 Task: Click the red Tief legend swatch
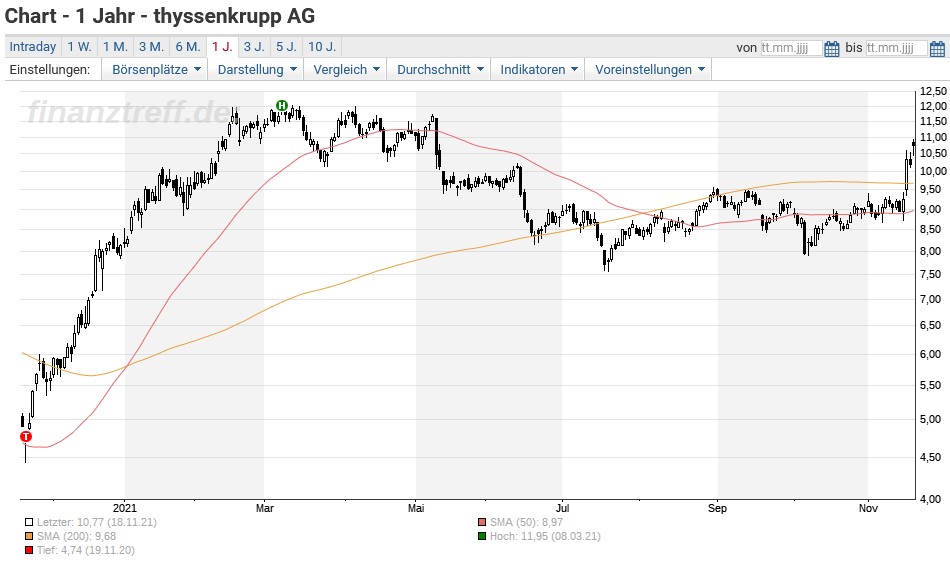click(x=29, y=550)
